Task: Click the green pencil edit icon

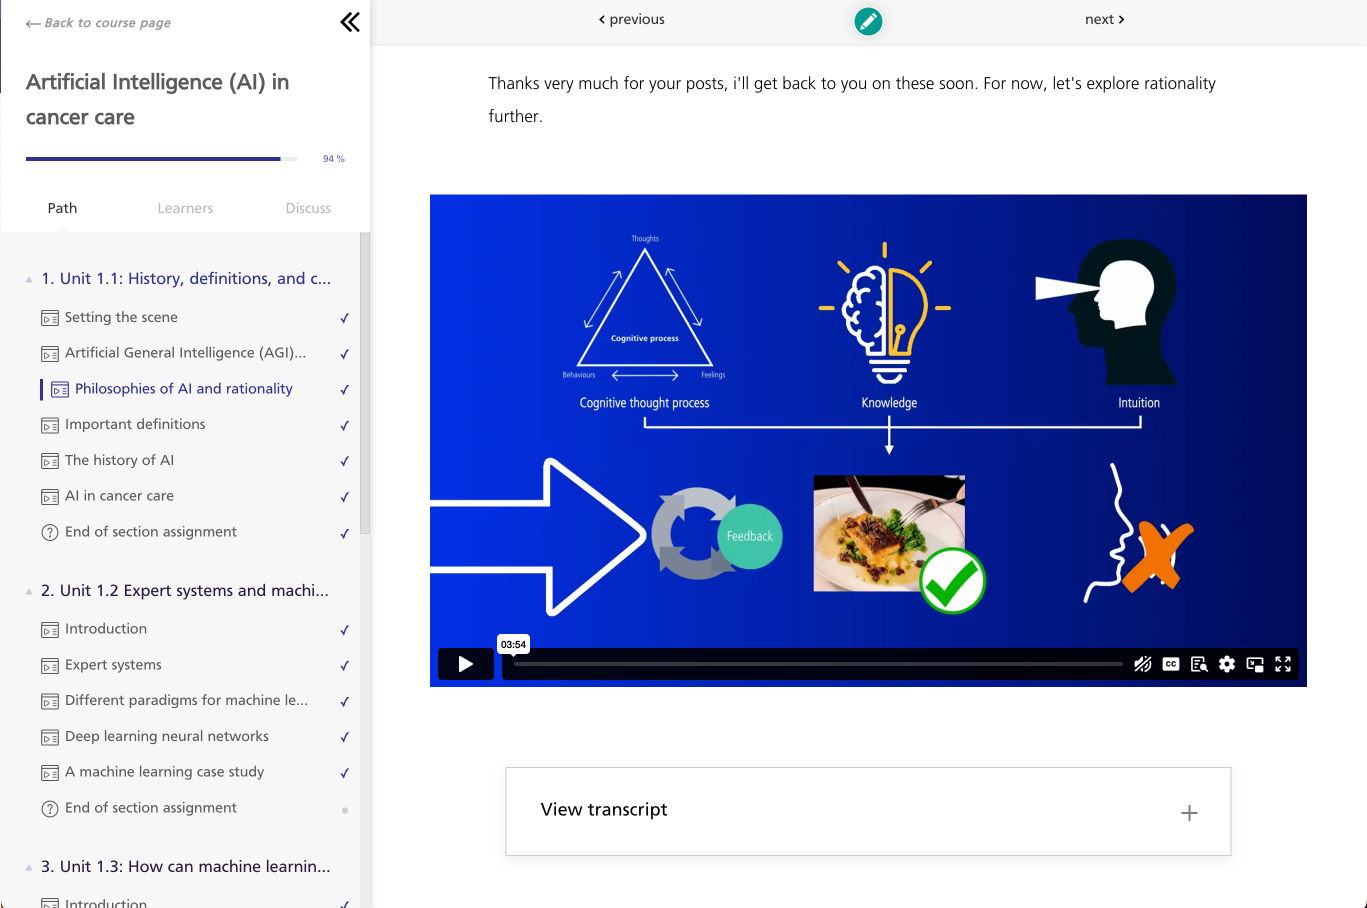Action: tap(868, 21)
